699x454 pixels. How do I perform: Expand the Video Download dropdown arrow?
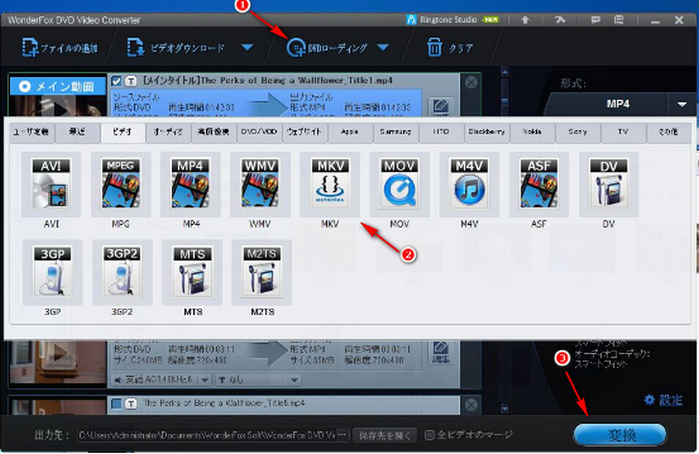pyautogui.click(x=247, y=47)
